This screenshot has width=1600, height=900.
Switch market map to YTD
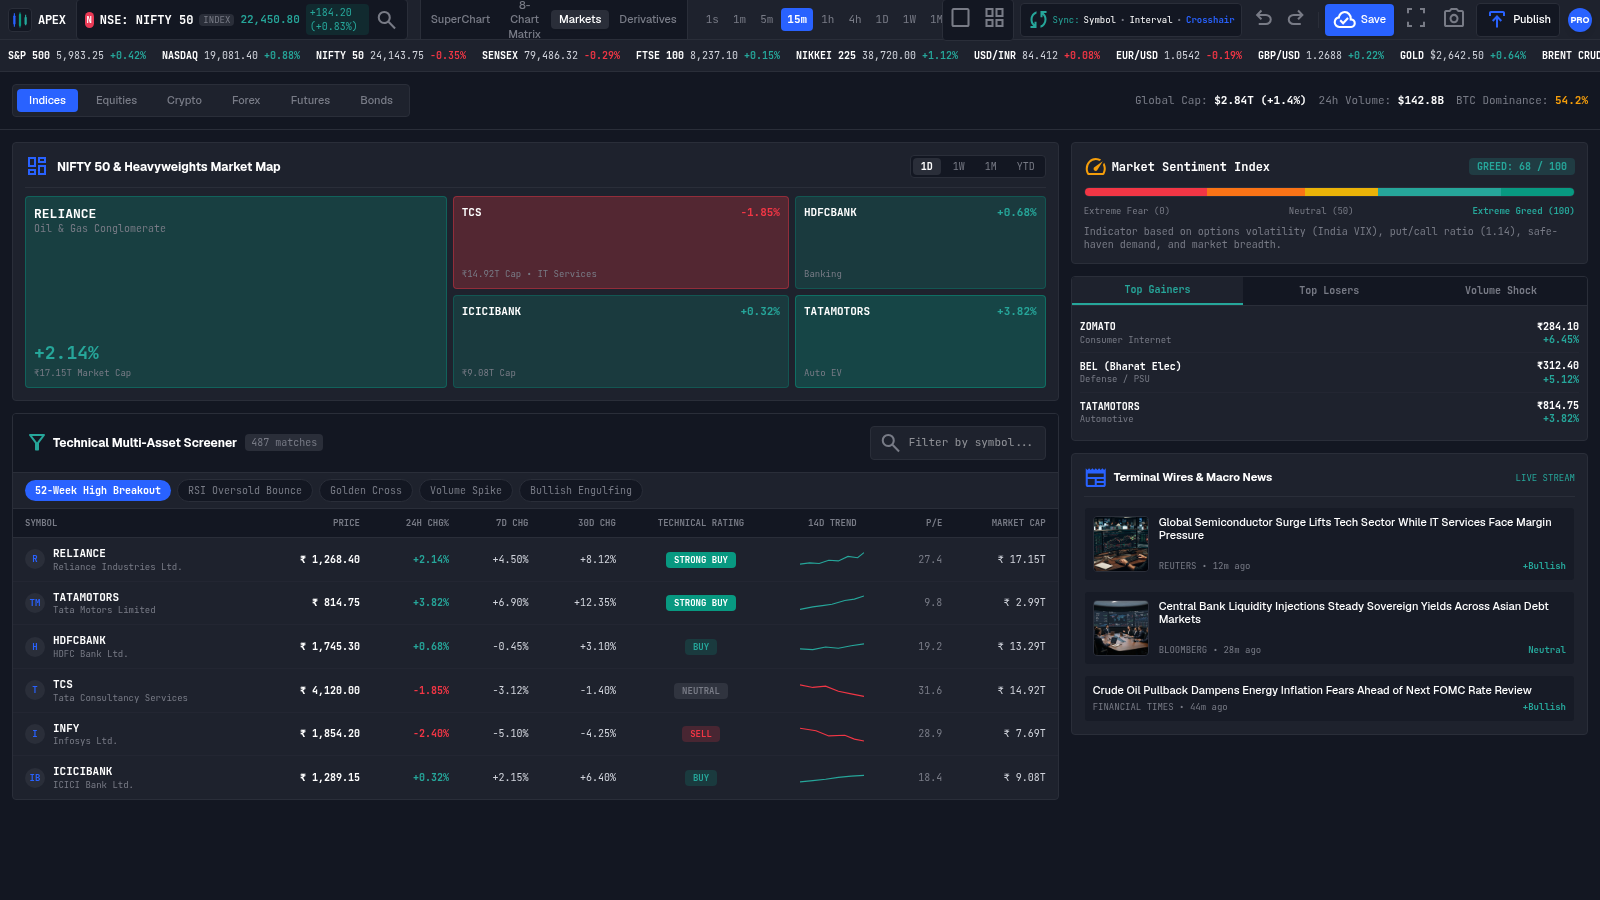coord(1026,167)
